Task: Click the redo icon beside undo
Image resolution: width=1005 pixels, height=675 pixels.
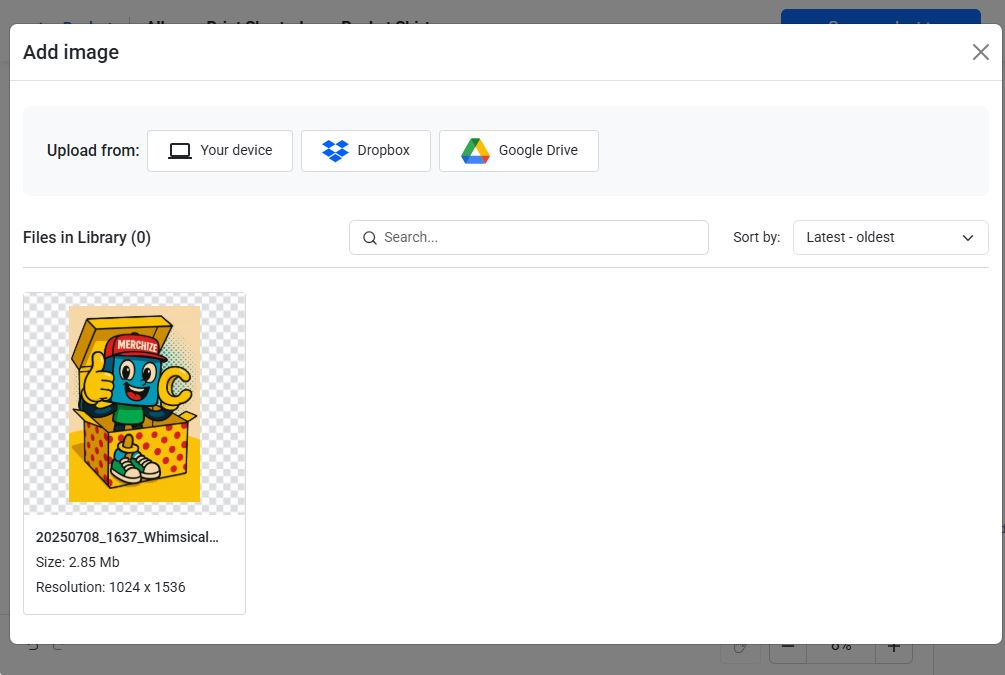Action: click(58, 647)
